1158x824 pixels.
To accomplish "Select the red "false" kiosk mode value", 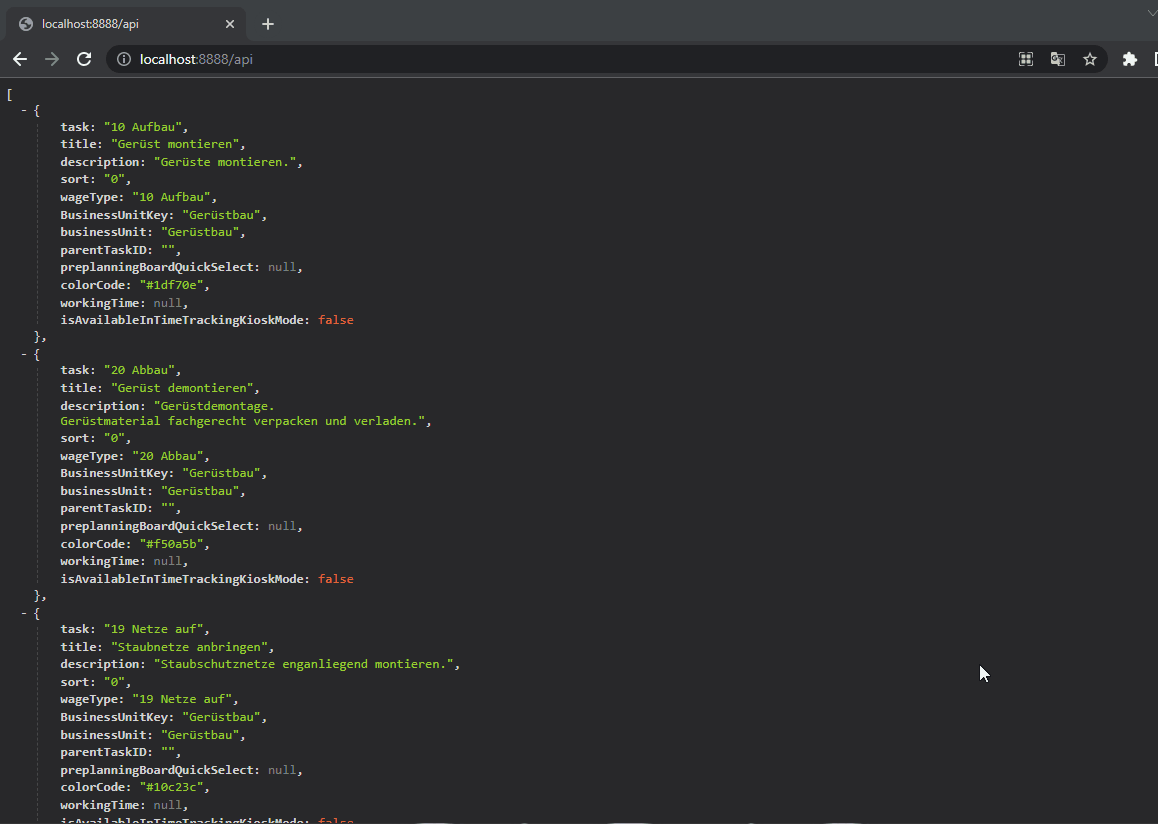I will (x=335, y=319).
